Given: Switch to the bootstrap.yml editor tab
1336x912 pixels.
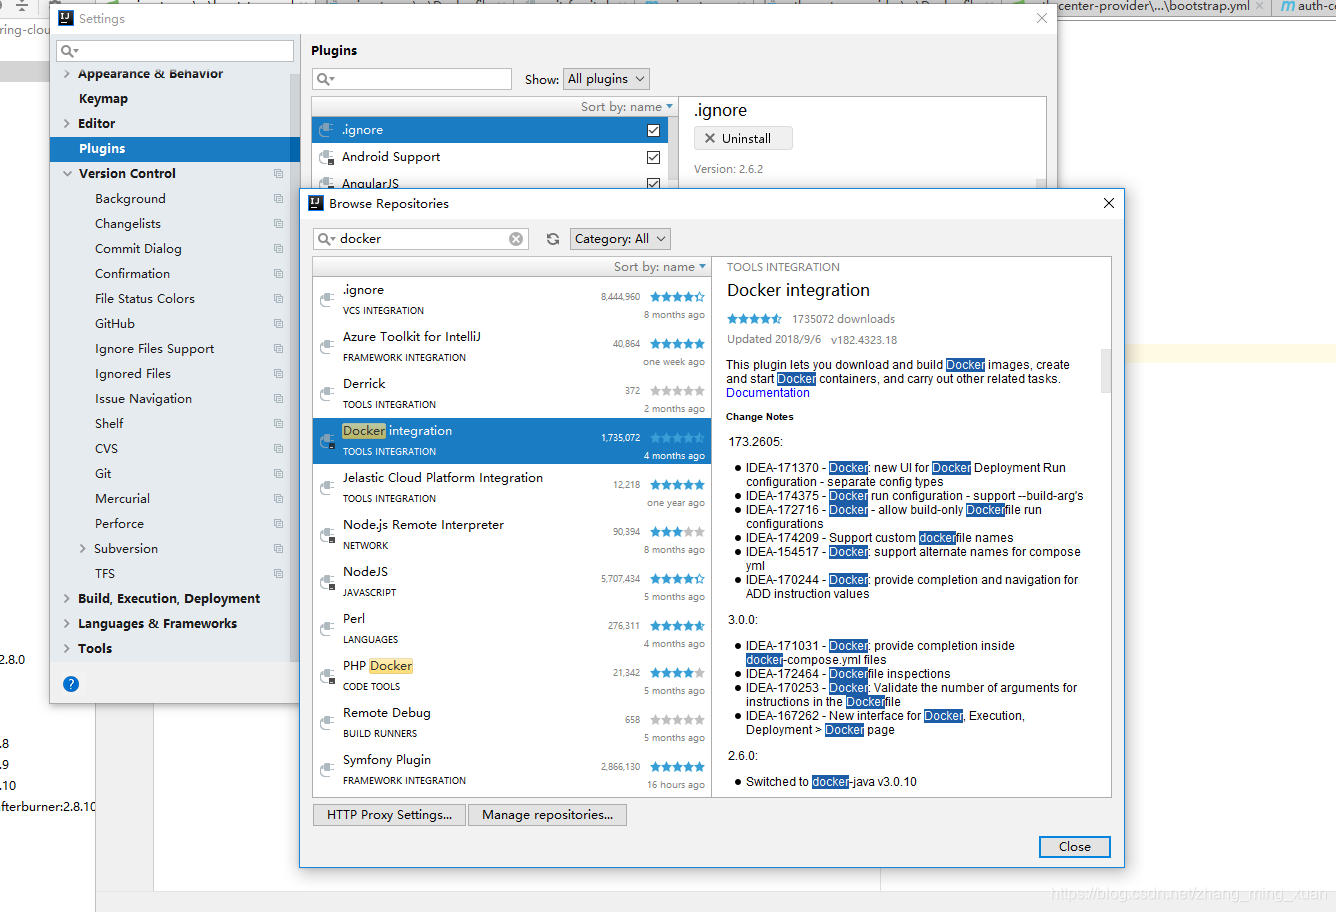Looking at the screenshot, I should click(1160, 7).
